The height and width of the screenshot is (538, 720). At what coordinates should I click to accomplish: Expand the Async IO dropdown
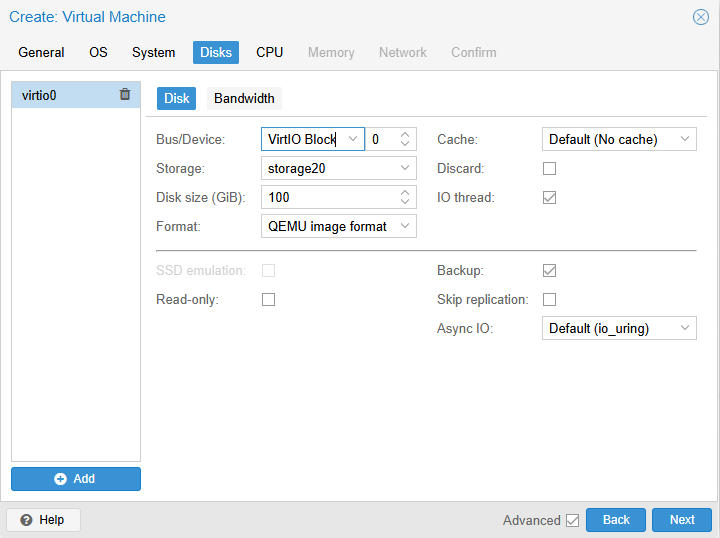click(x=685, y=329)
